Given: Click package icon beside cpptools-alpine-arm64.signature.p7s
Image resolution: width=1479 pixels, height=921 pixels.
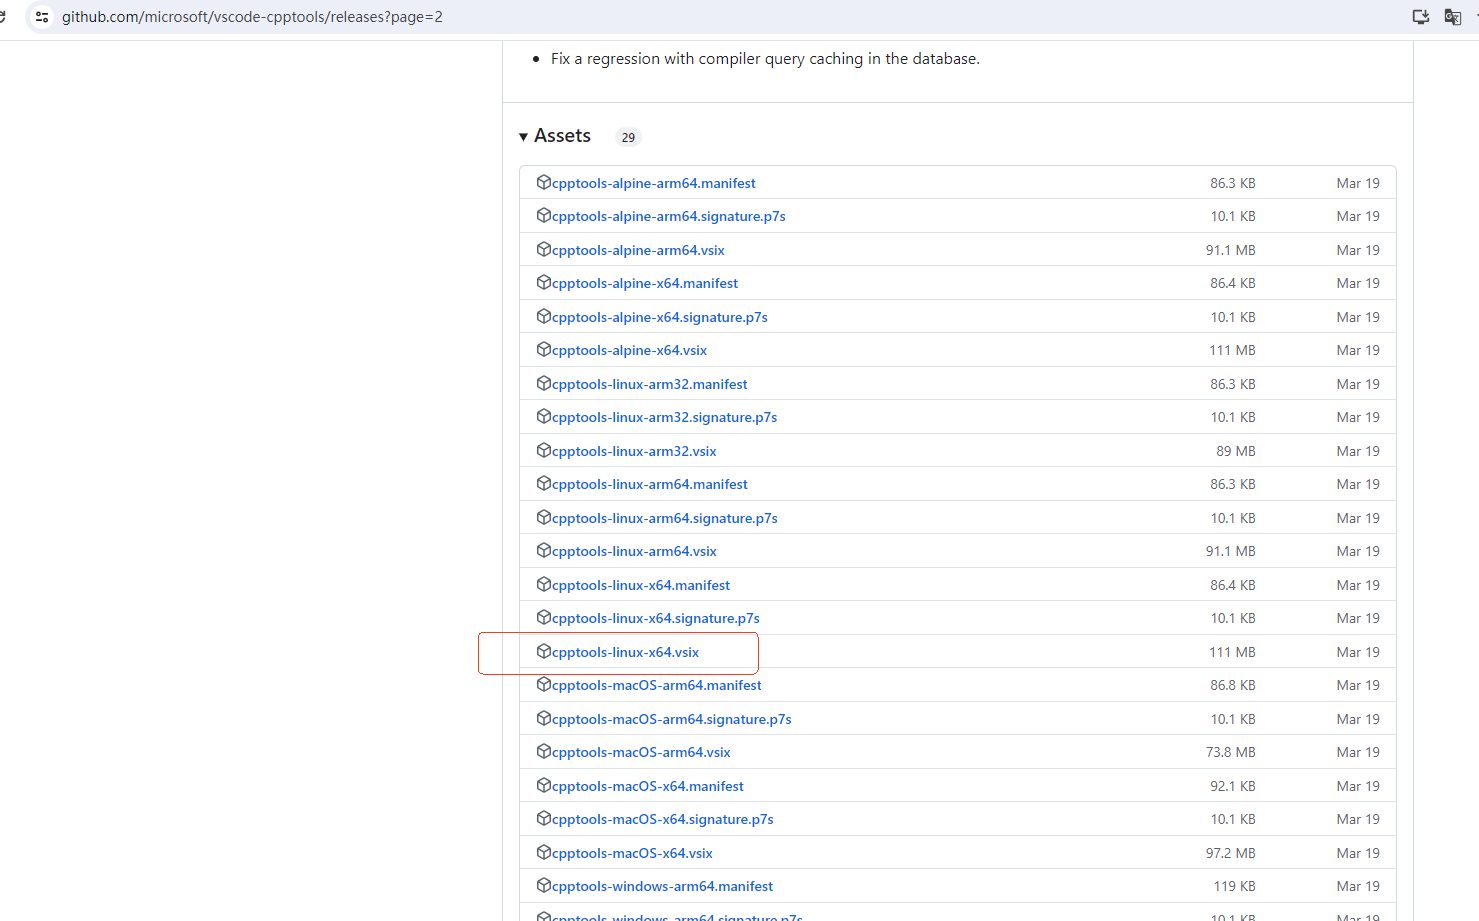Looking at the screenshot, I should tap(544, 215).
